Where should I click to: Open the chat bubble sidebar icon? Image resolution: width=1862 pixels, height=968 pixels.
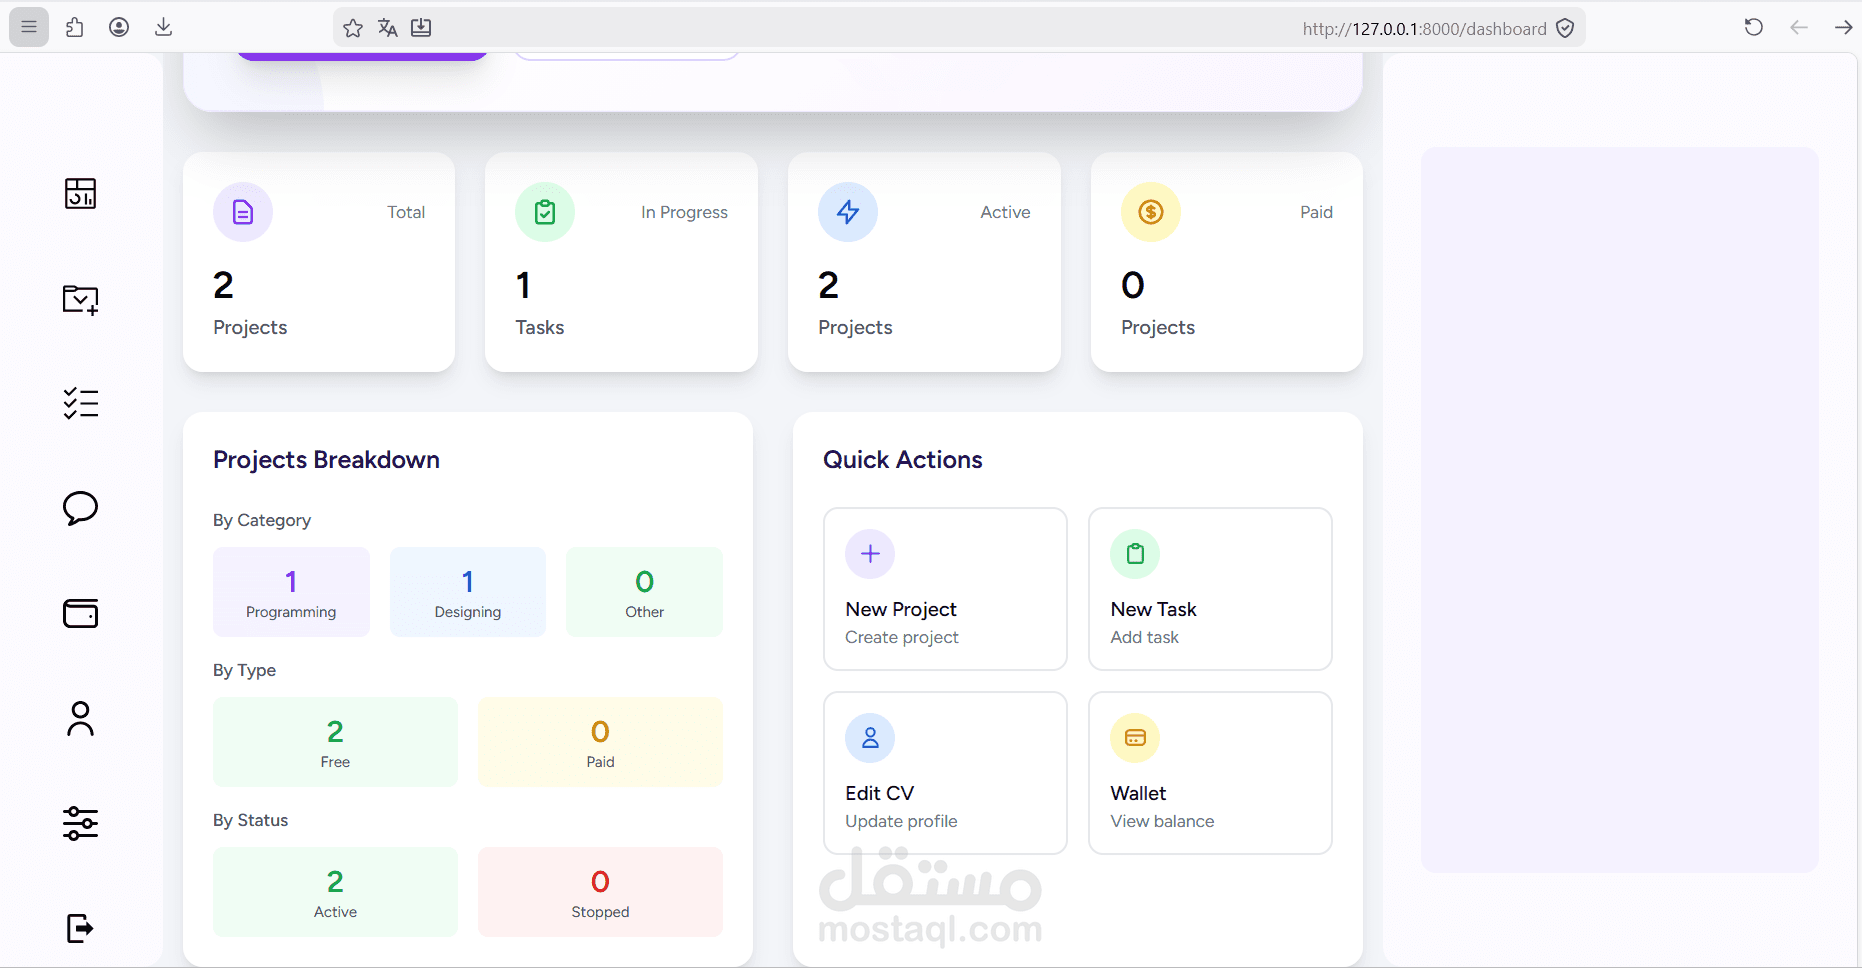(x=80, y=508)
